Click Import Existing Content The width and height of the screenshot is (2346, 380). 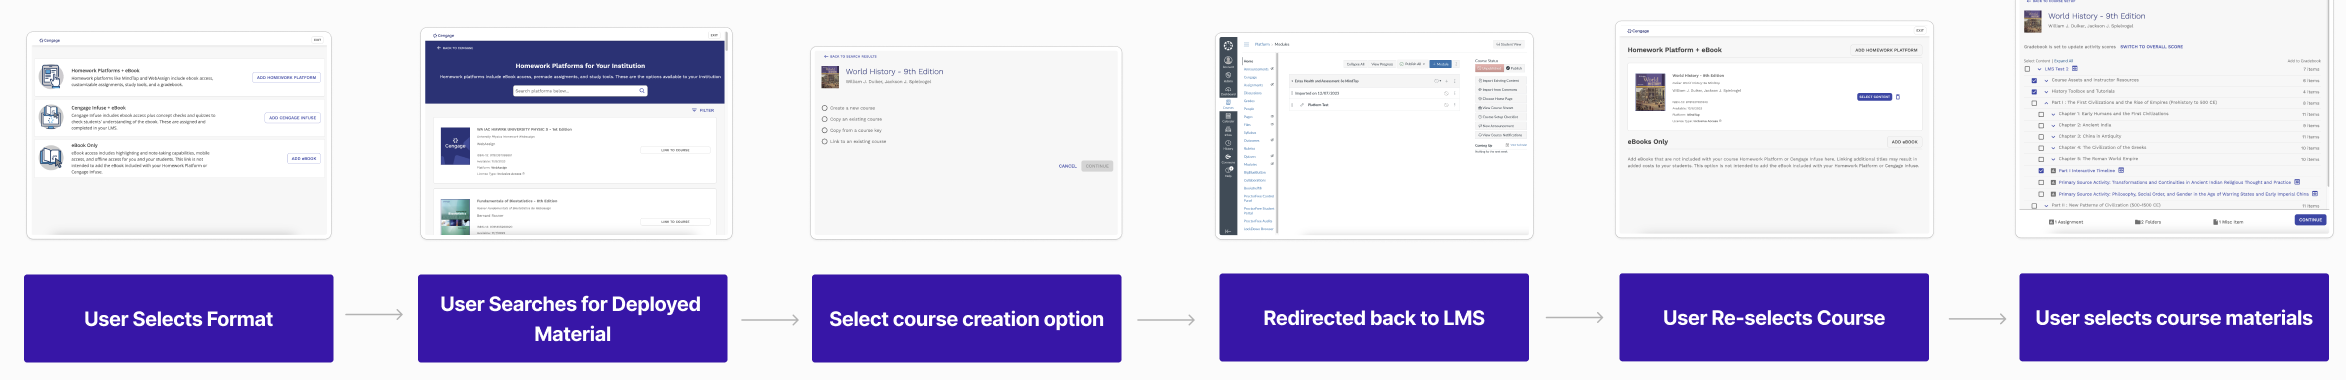pos(1500,80)
